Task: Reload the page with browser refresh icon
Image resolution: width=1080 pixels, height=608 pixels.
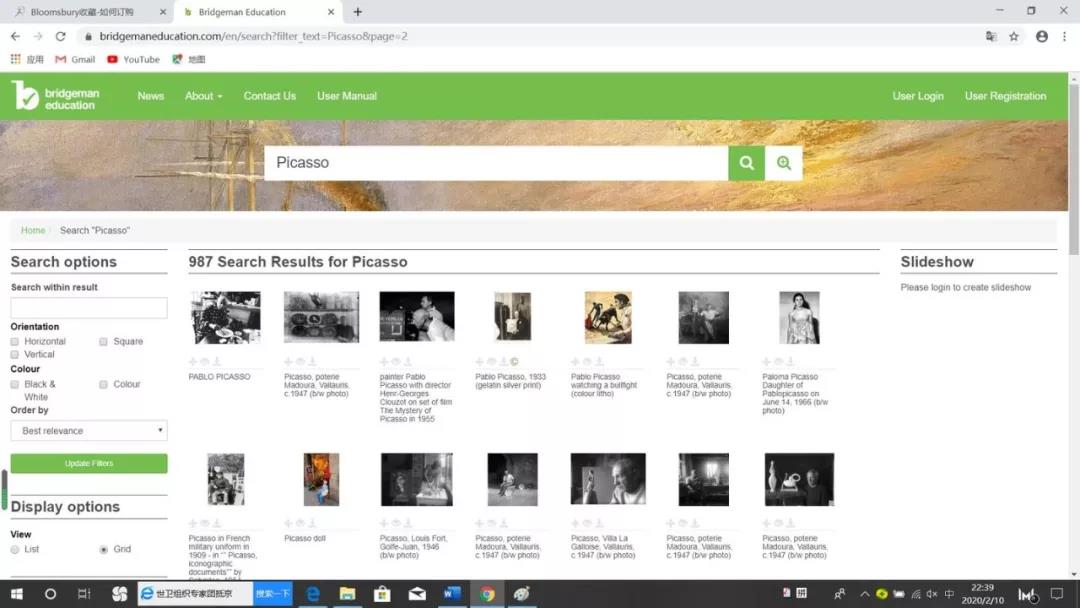Action: [x=60, y=36]
